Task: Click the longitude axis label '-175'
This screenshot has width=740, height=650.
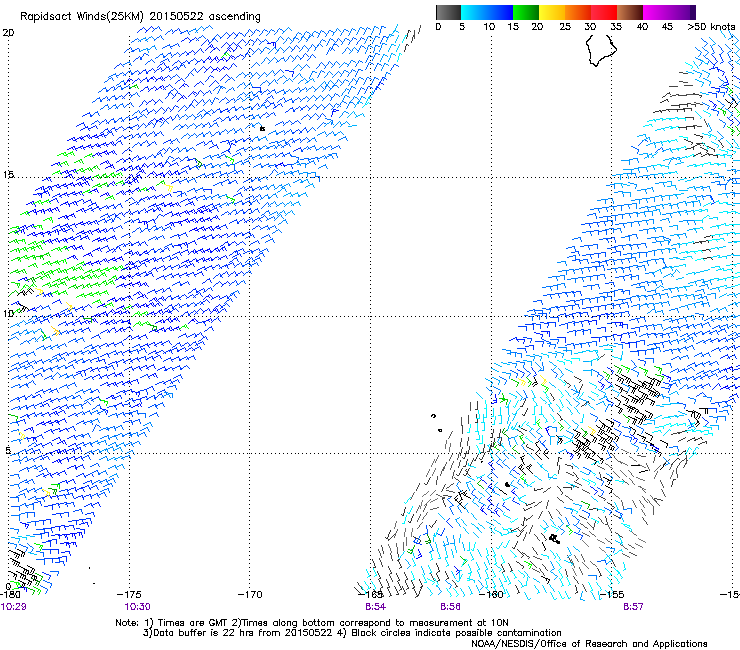Action: 129,595
